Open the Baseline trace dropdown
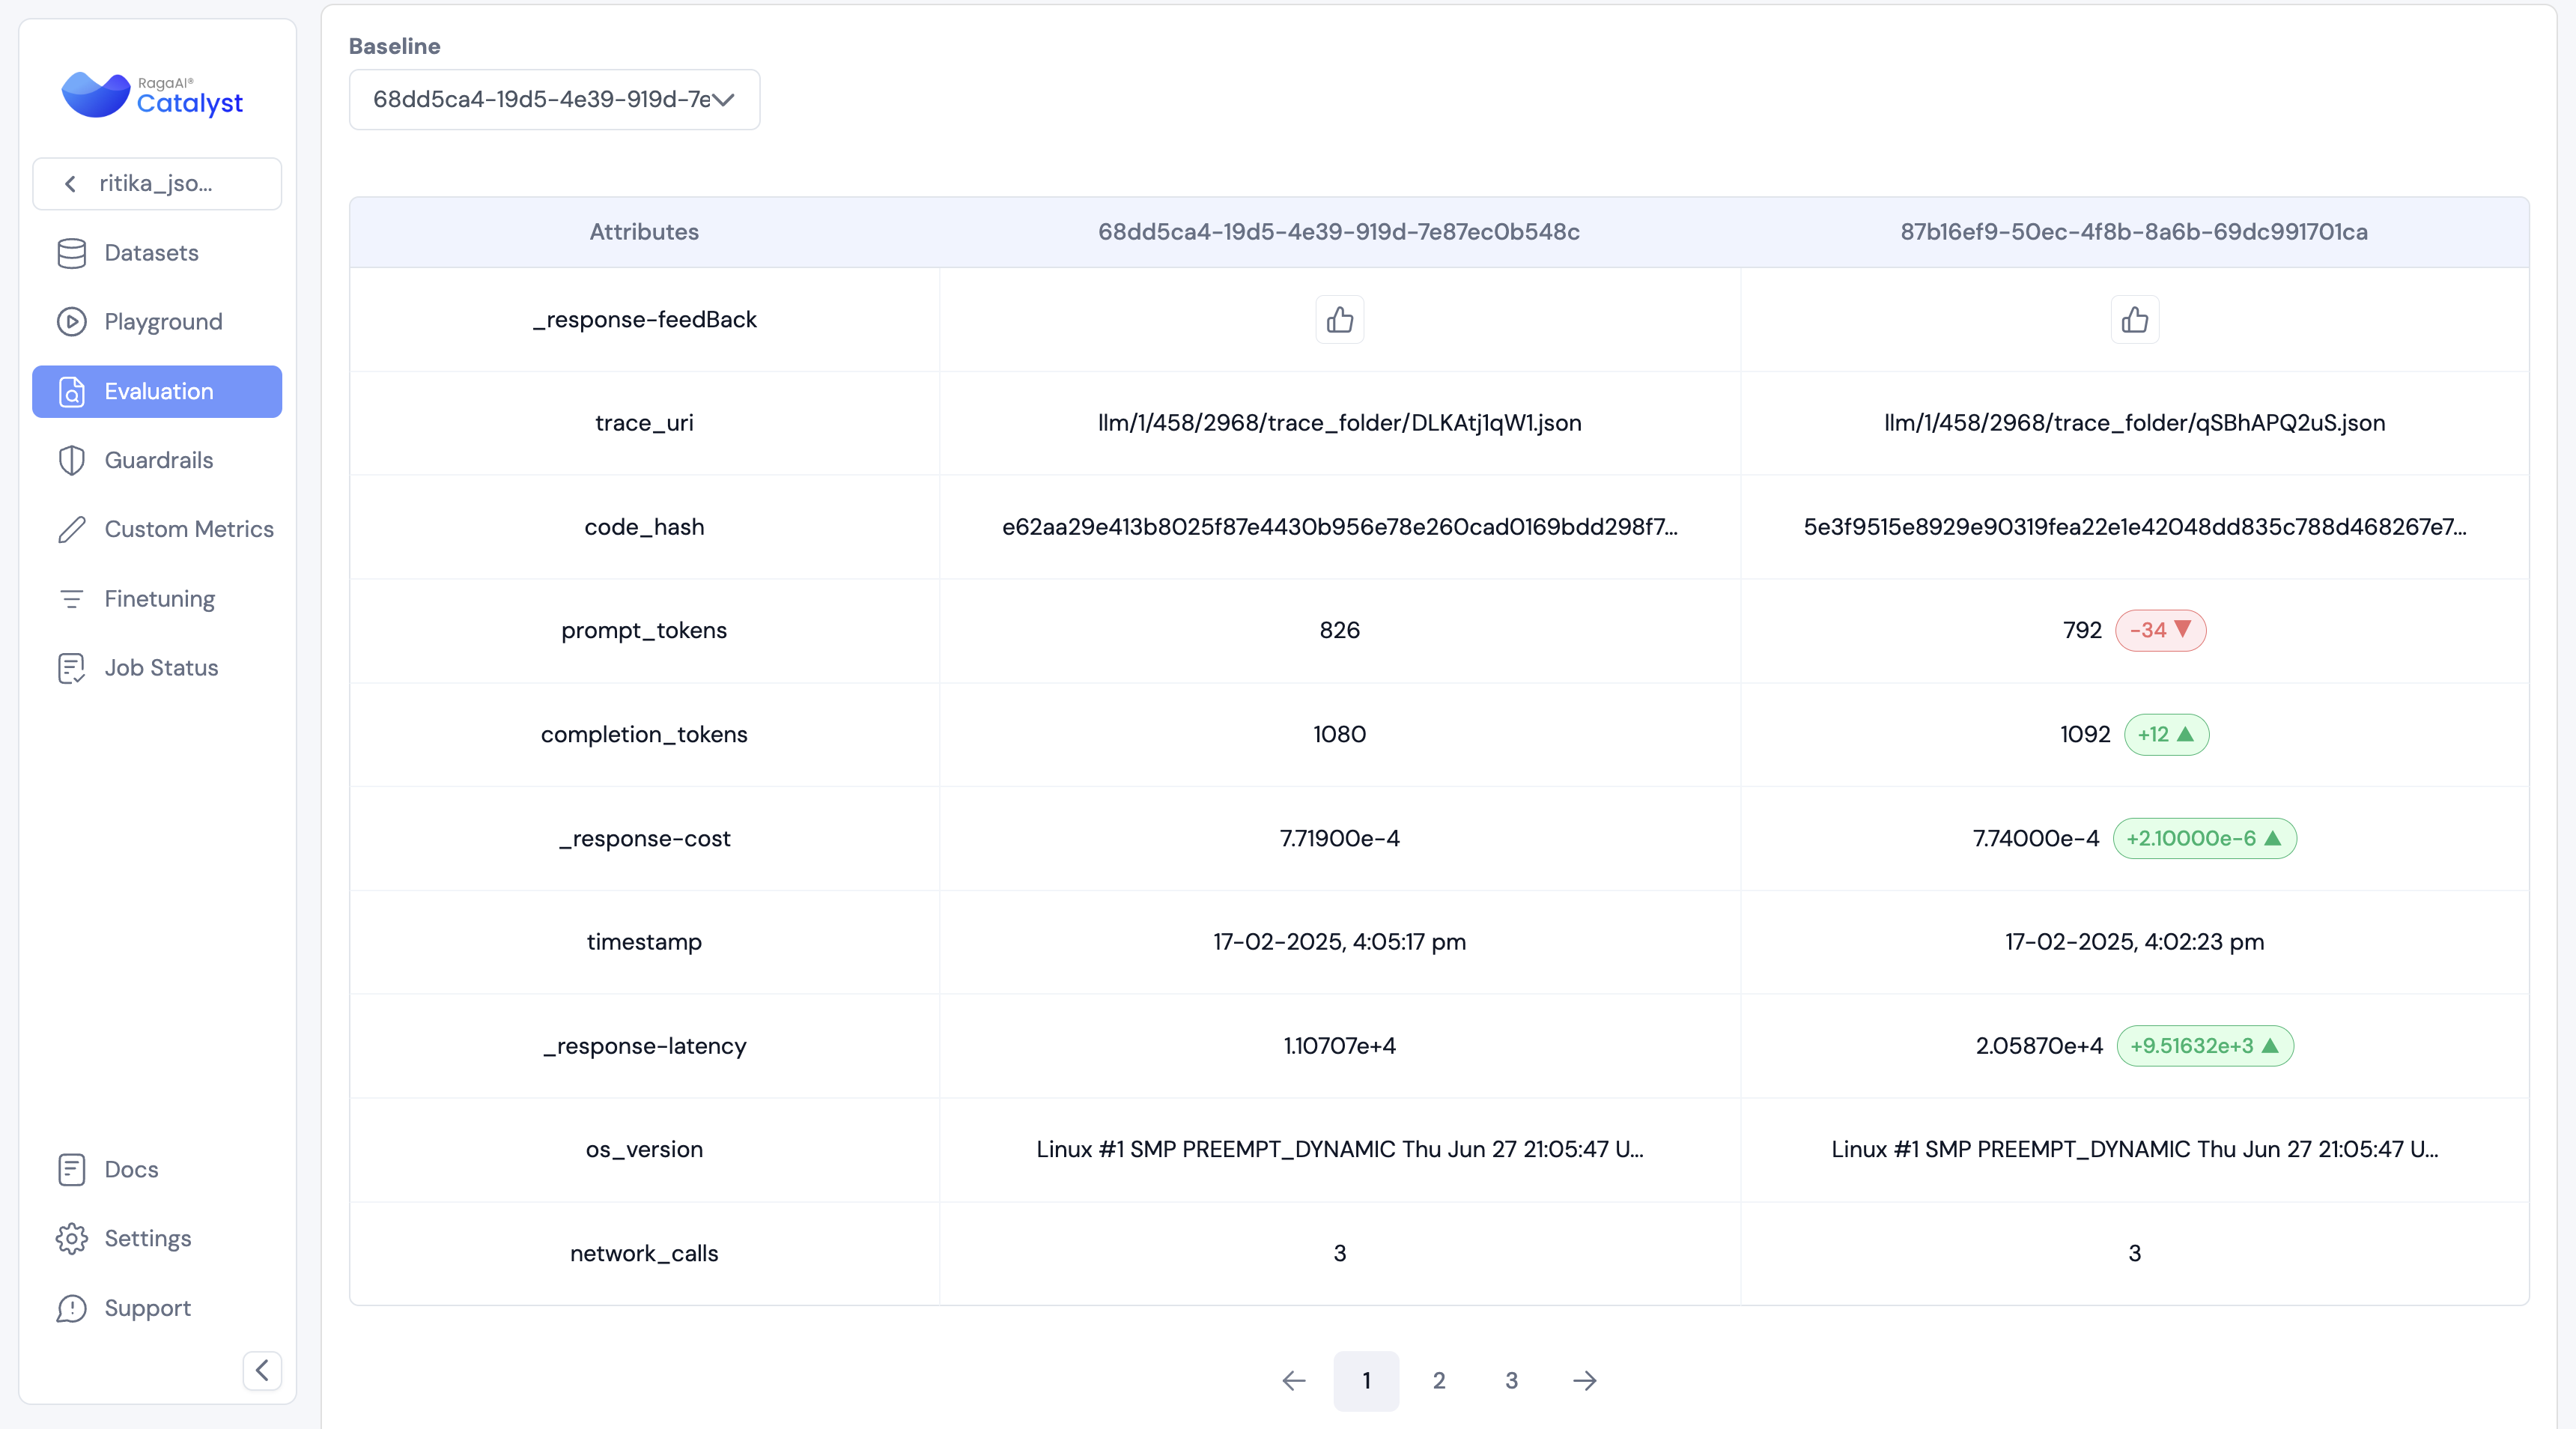 [x=554, y=99]
